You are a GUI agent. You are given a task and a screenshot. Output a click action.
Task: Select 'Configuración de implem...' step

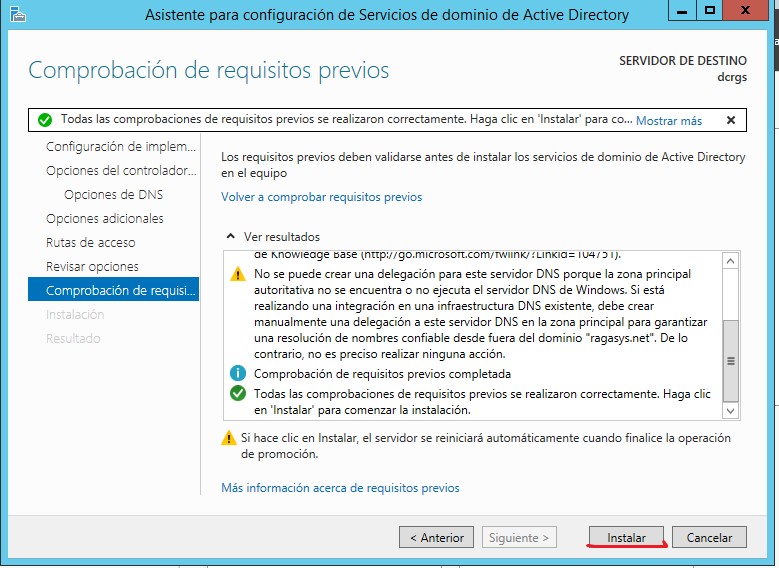(x=121, y=147)
